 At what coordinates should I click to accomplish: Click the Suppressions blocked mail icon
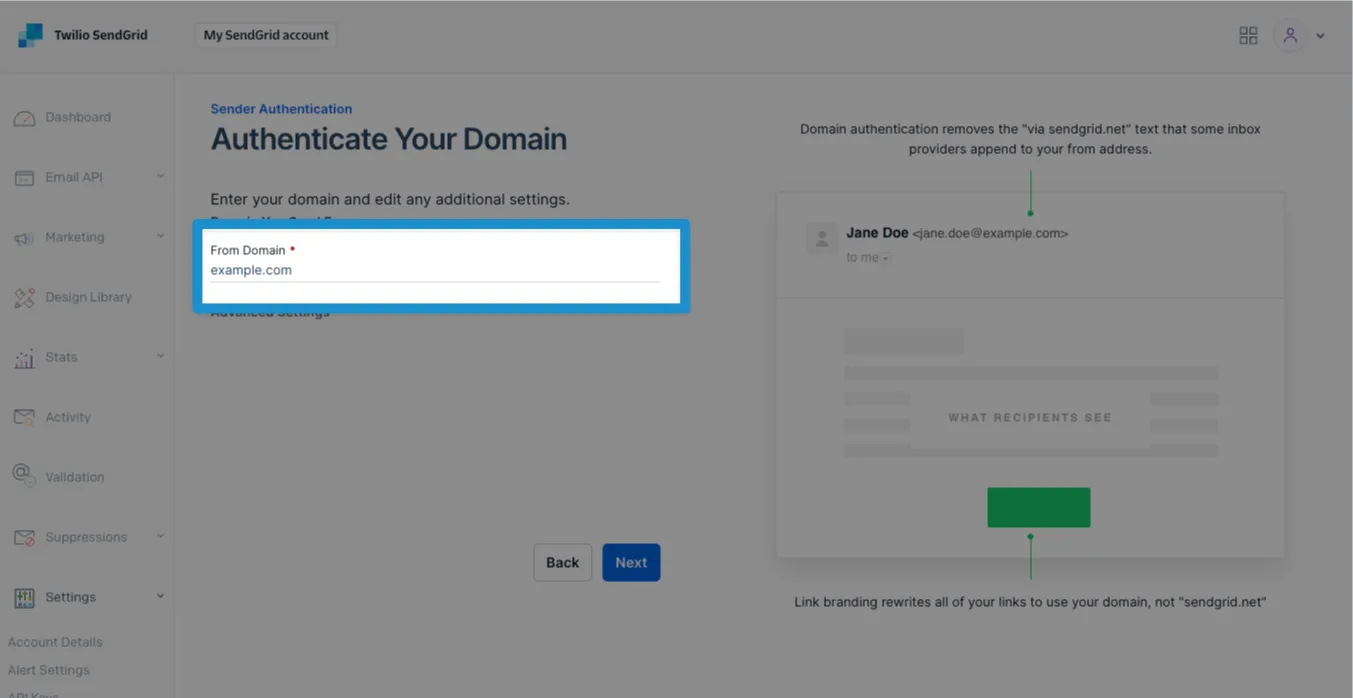(24, 538)
